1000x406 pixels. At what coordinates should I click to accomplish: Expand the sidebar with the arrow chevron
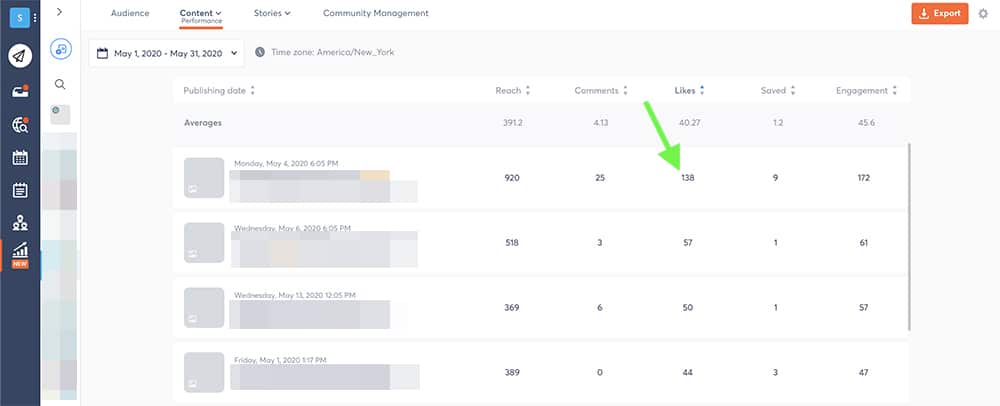point(60,12)
